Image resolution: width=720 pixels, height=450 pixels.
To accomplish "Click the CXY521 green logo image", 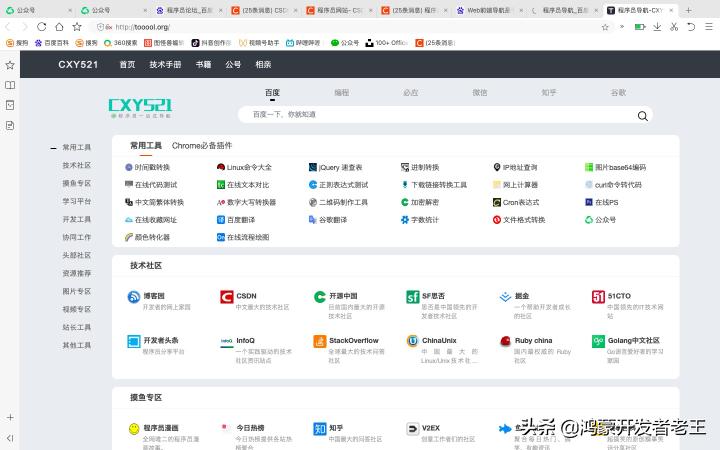I will pyautogui.click(x=140, y=108).
